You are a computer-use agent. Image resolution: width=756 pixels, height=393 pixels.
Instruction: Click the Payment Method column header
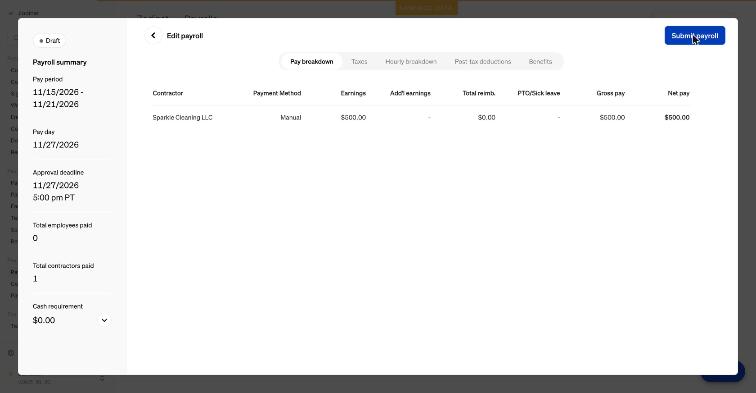click(277, 94)
